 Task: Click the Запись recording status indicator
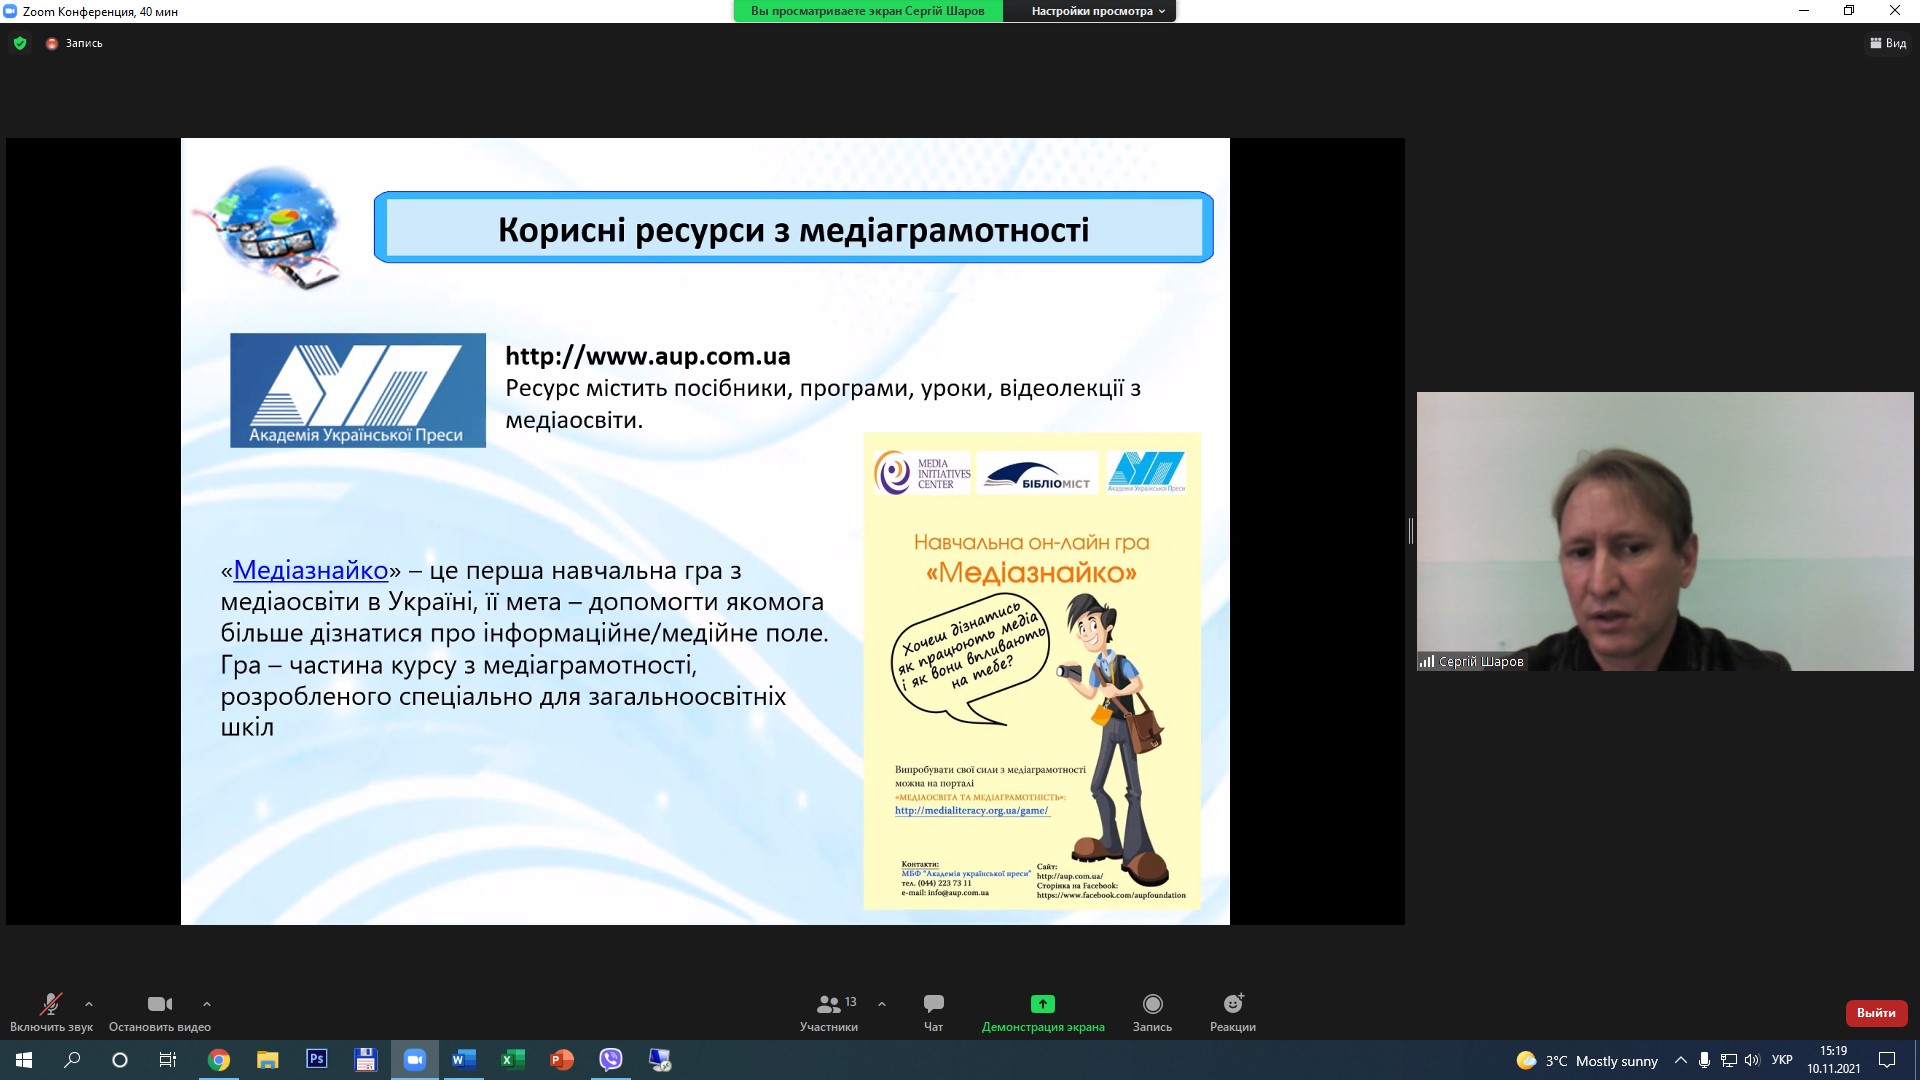coord(75,43)
